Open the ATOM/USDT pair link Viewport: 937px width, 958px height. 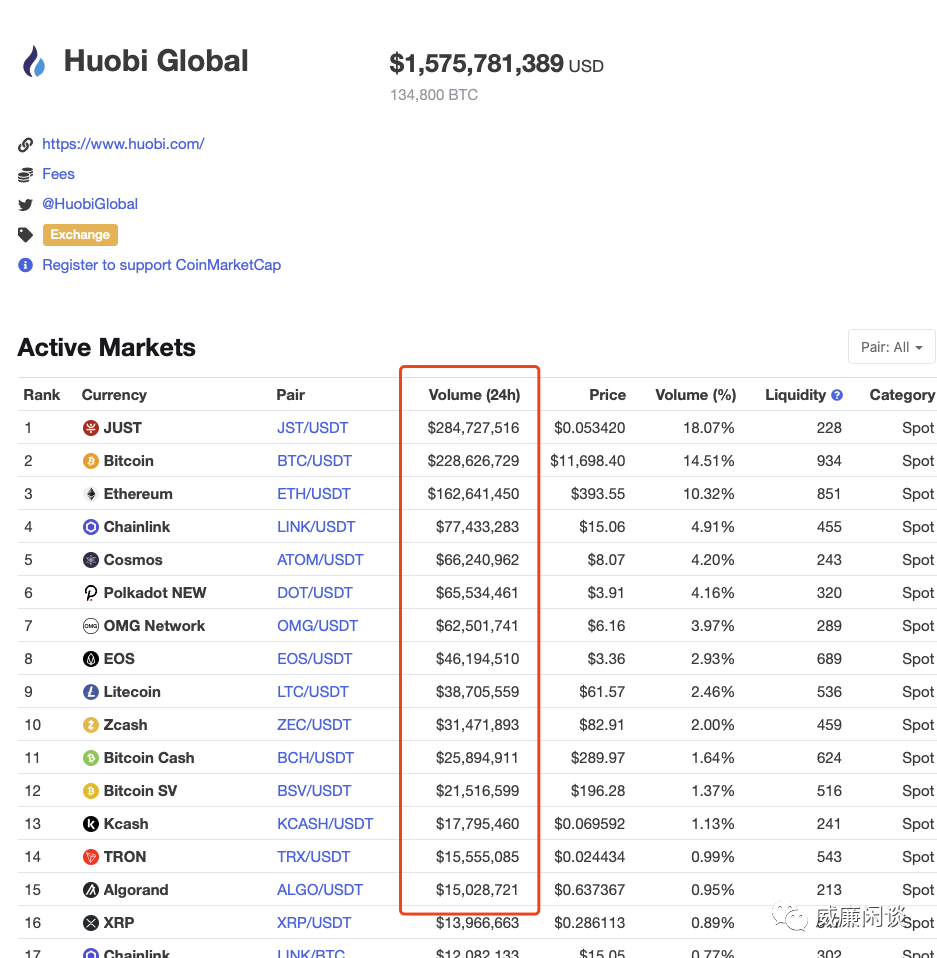[x=320, y=560]
